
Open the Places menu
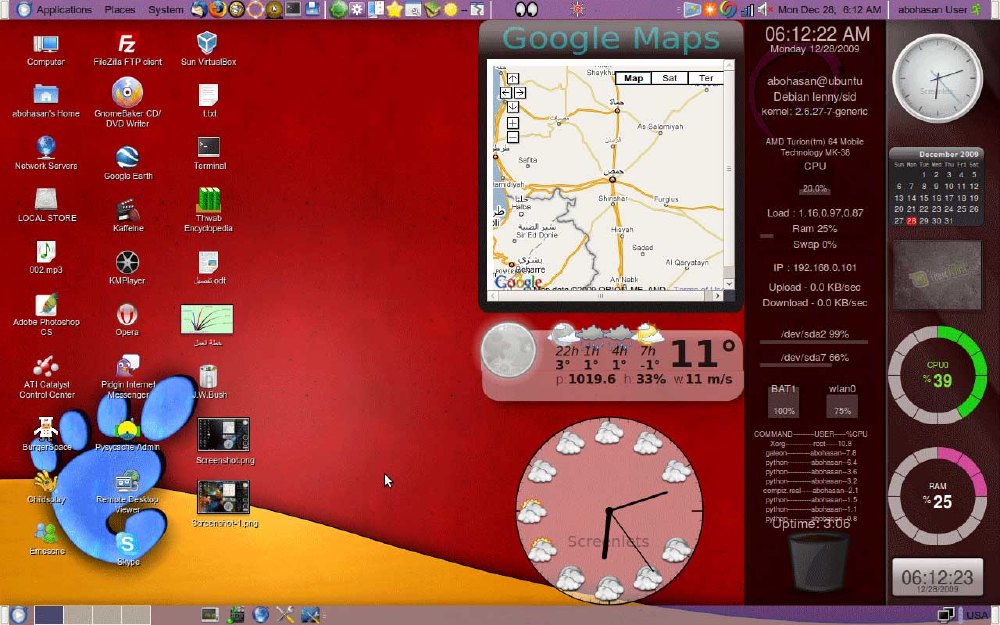[x=120, y=9]
